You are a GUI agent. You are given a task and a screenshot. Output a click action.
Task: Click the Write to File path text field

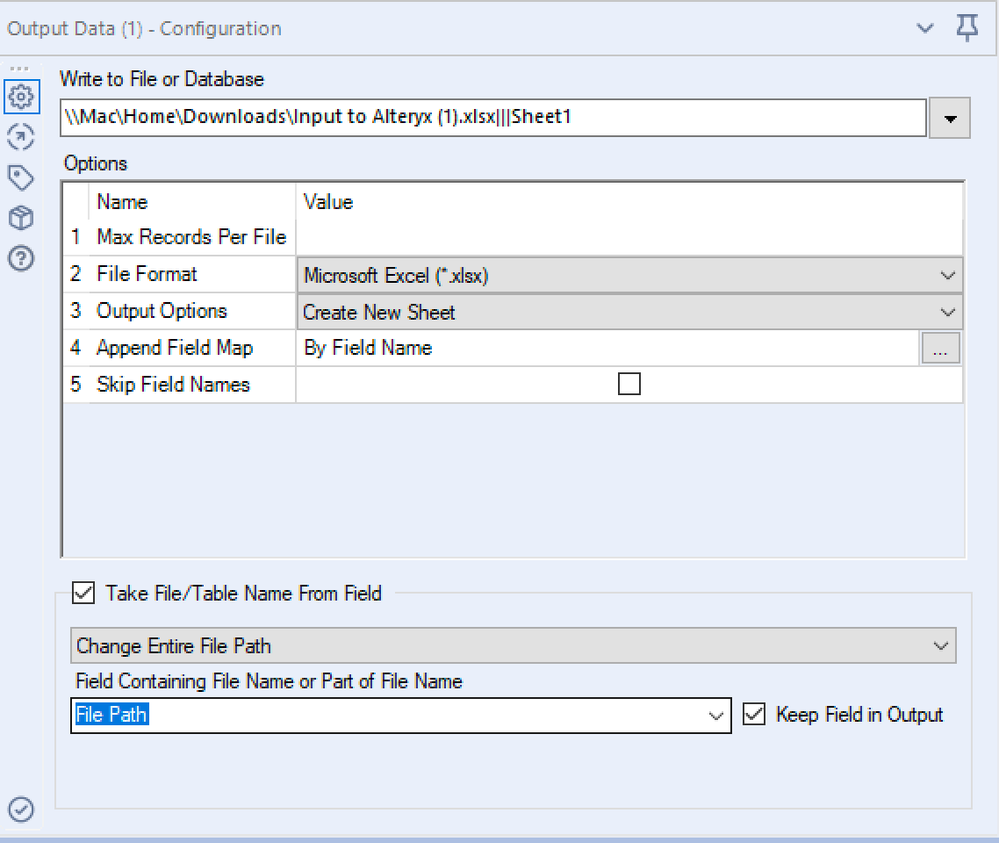[492, 118]
